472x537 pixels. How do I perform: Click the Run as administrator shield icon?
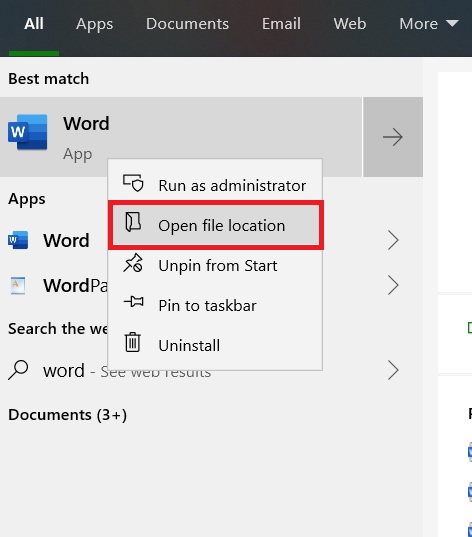pos(133,183)
